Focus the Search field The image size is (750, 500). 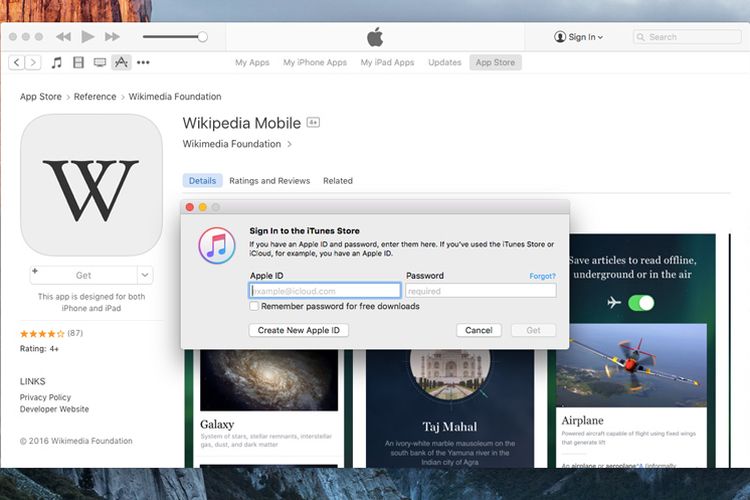[x=687, y=37]
